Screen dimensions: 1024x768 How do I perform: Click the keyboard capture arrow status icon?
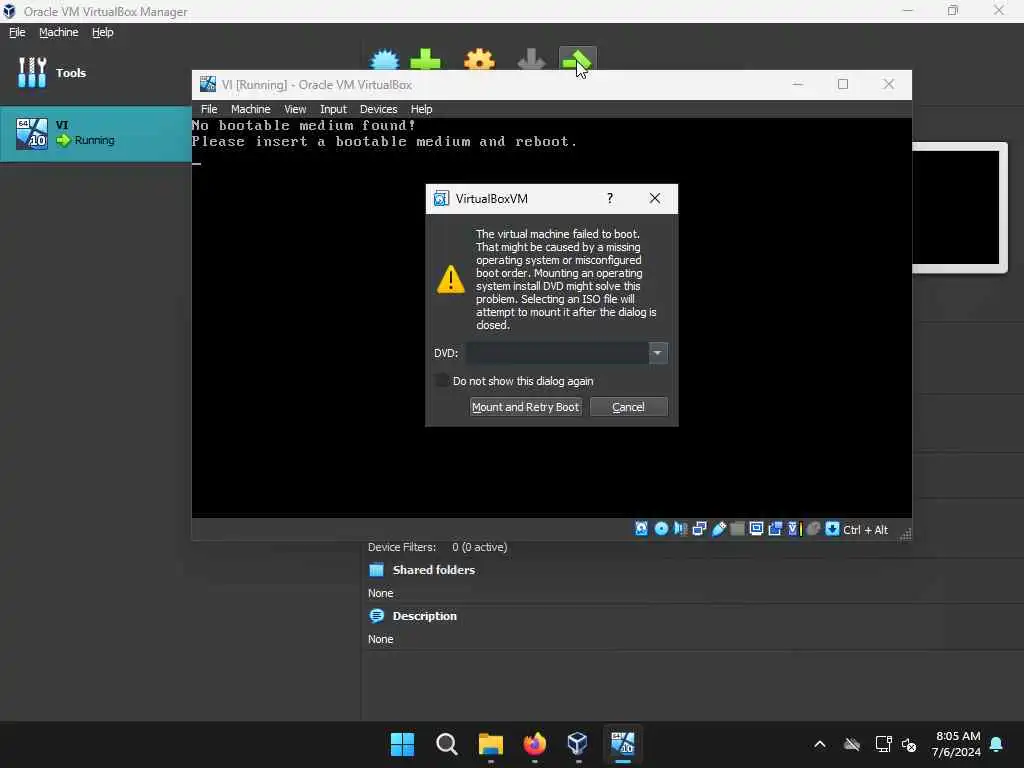pos(832,529)
